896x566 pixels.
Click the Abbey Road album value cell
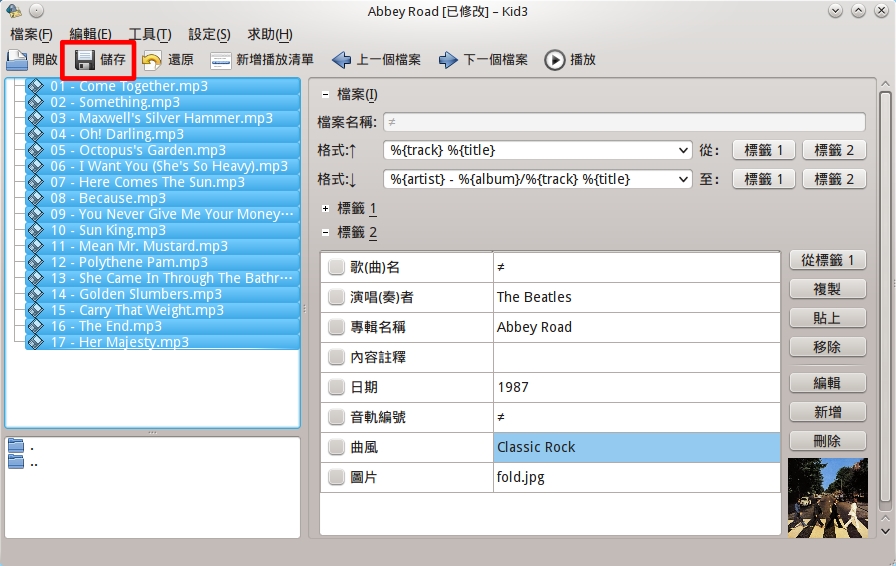click(x=637, y=327)
